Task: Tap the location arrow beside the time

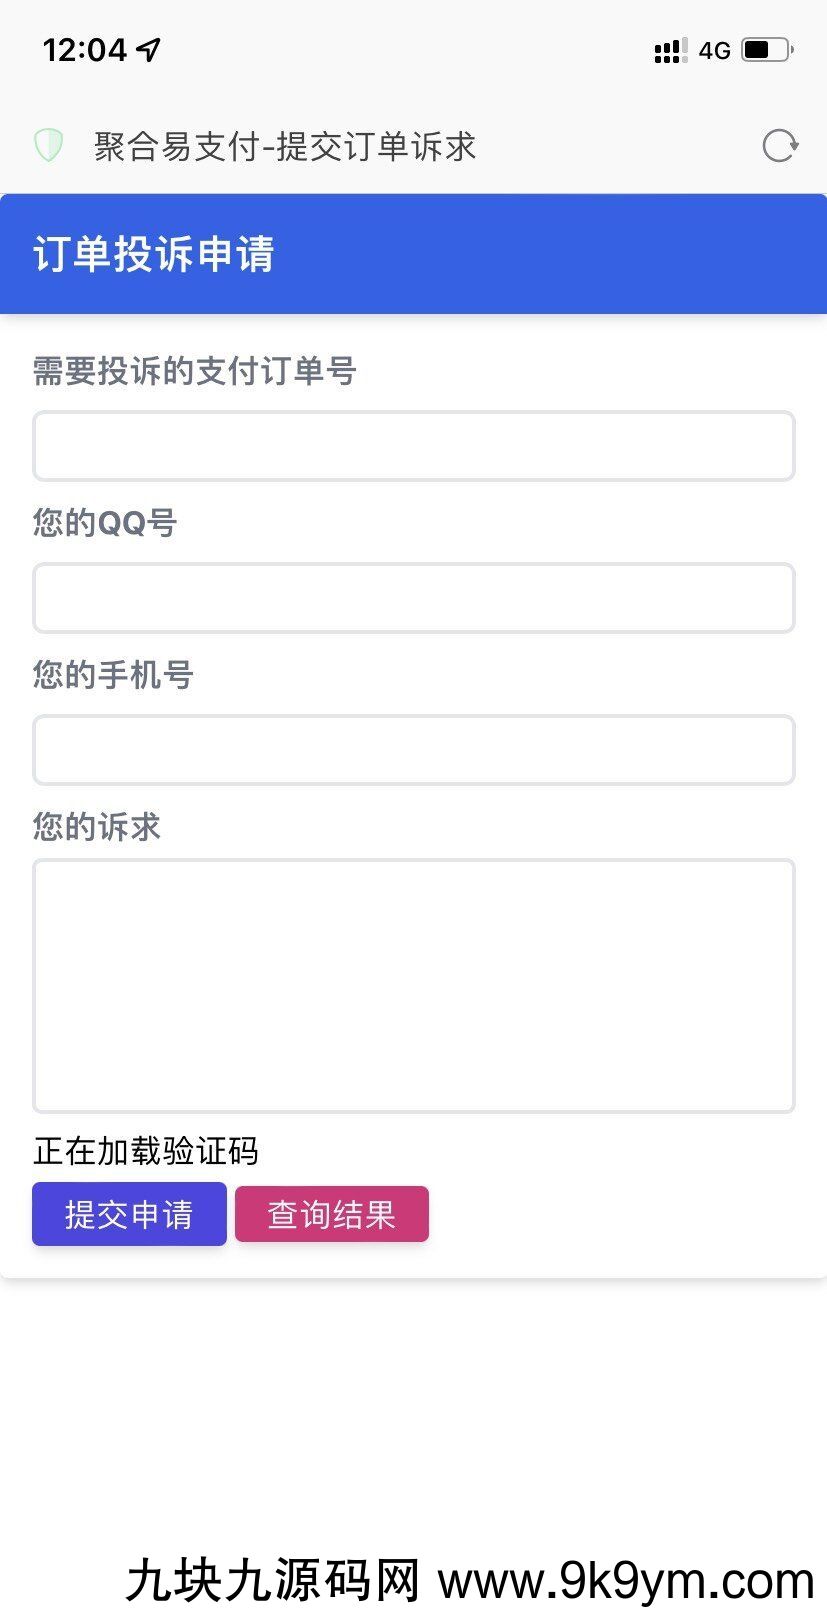Action: coord(149,49)
